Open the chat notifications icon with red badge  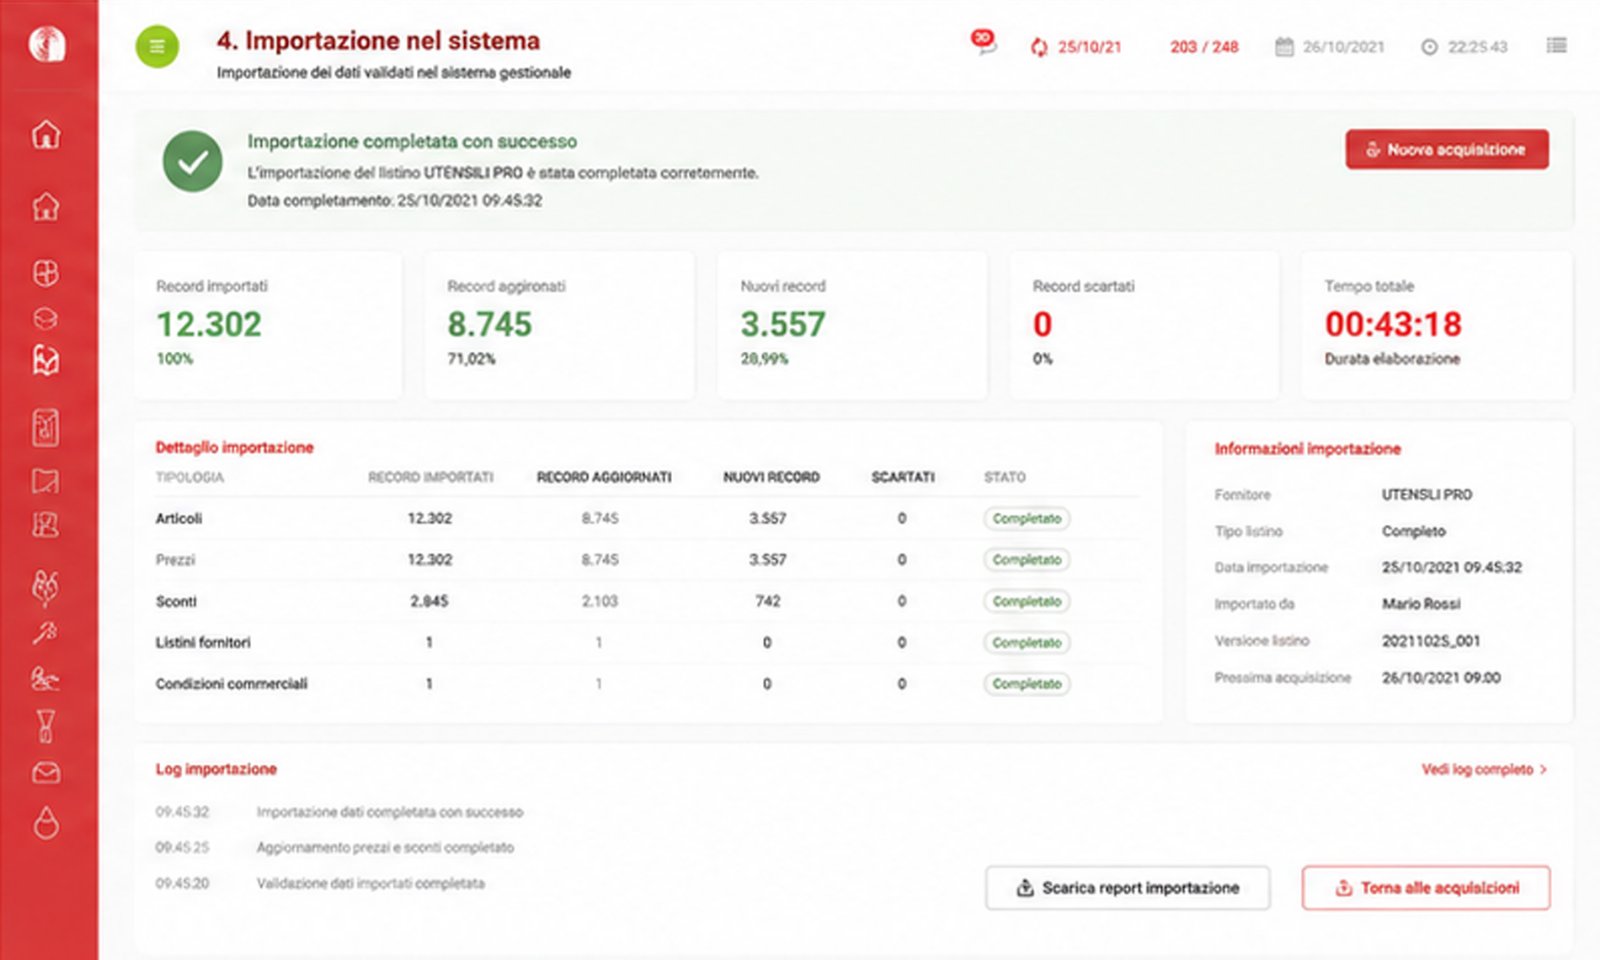983,41
